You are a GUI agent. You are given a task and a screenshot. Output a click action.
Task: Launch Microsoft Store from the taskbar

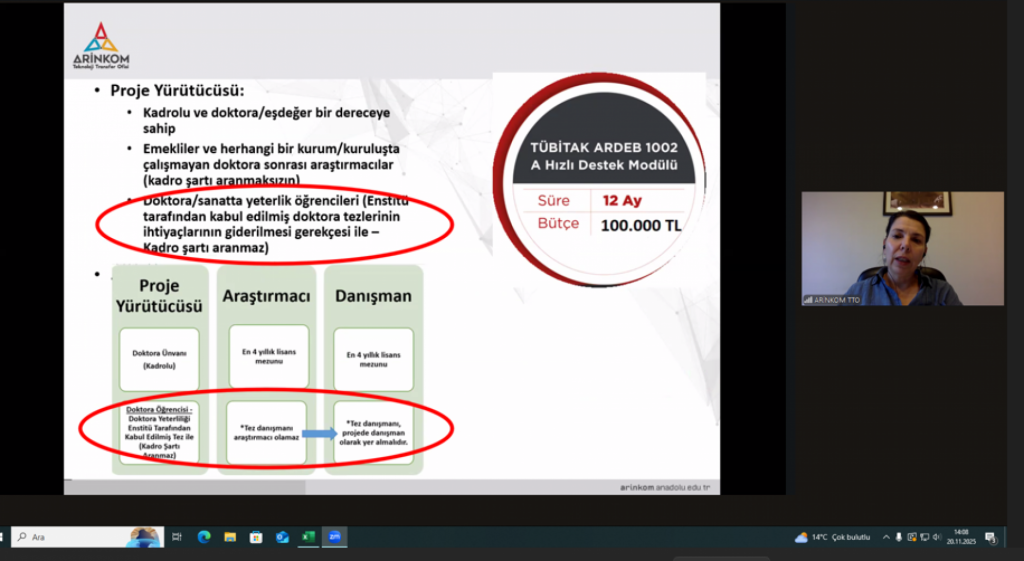point(256,537)
